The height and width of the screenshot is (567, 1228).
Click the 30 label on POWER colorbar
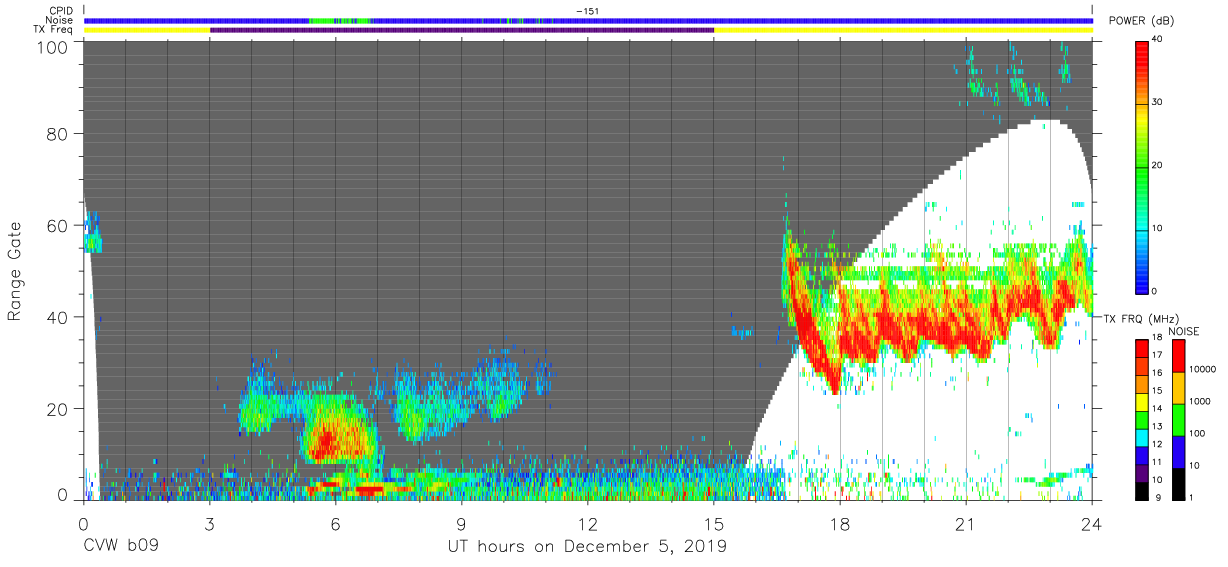(x=1159, y=102)
